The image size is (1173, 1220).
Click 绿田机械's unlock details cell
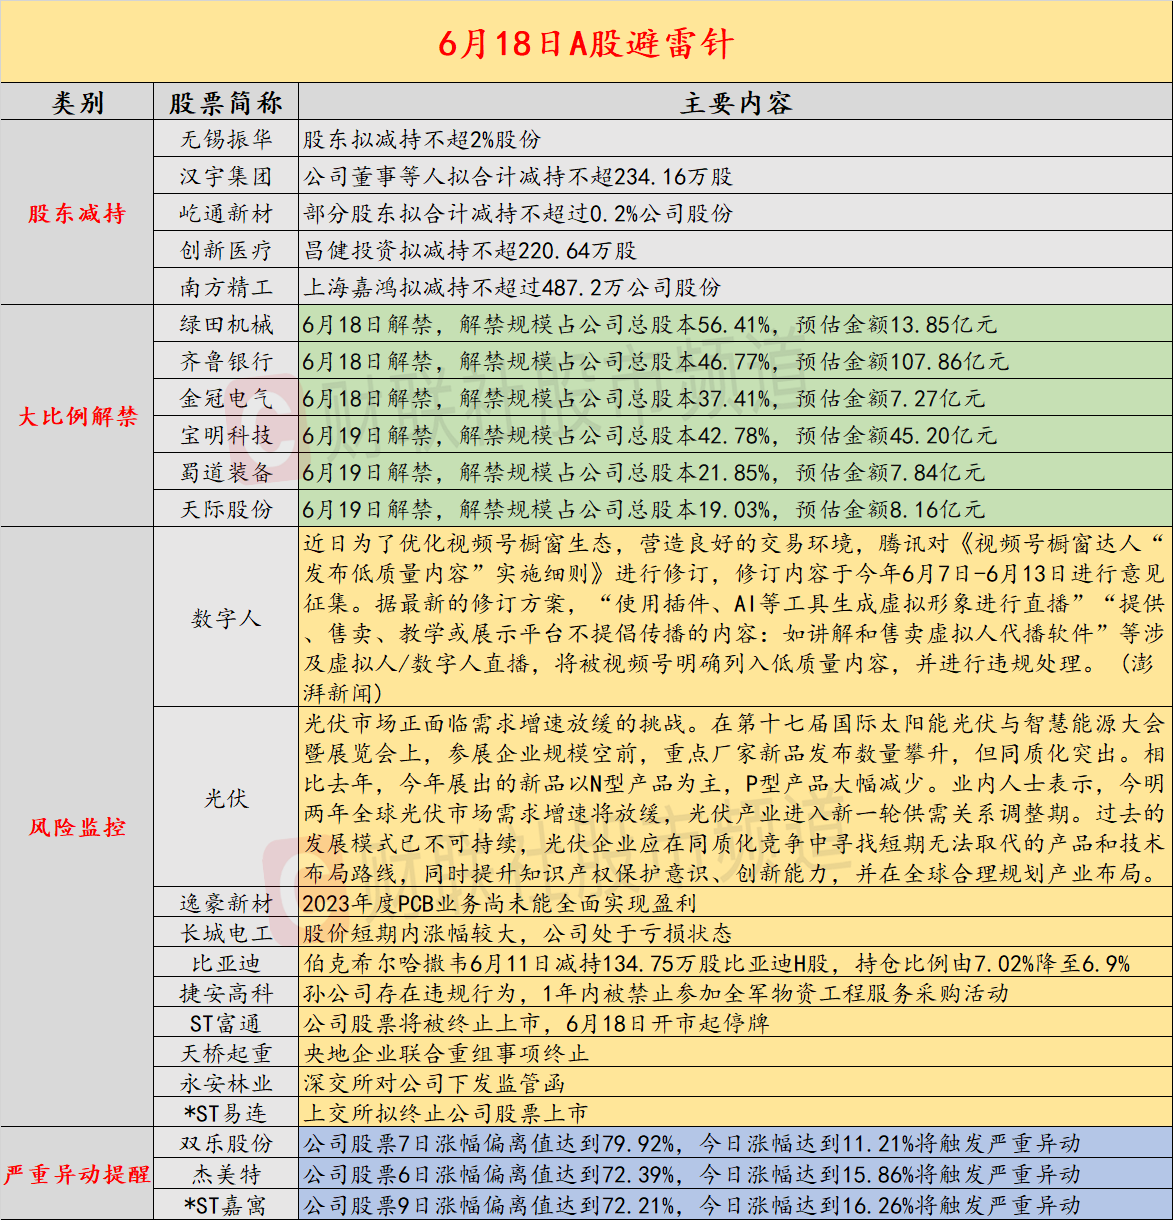coord(735,324)
